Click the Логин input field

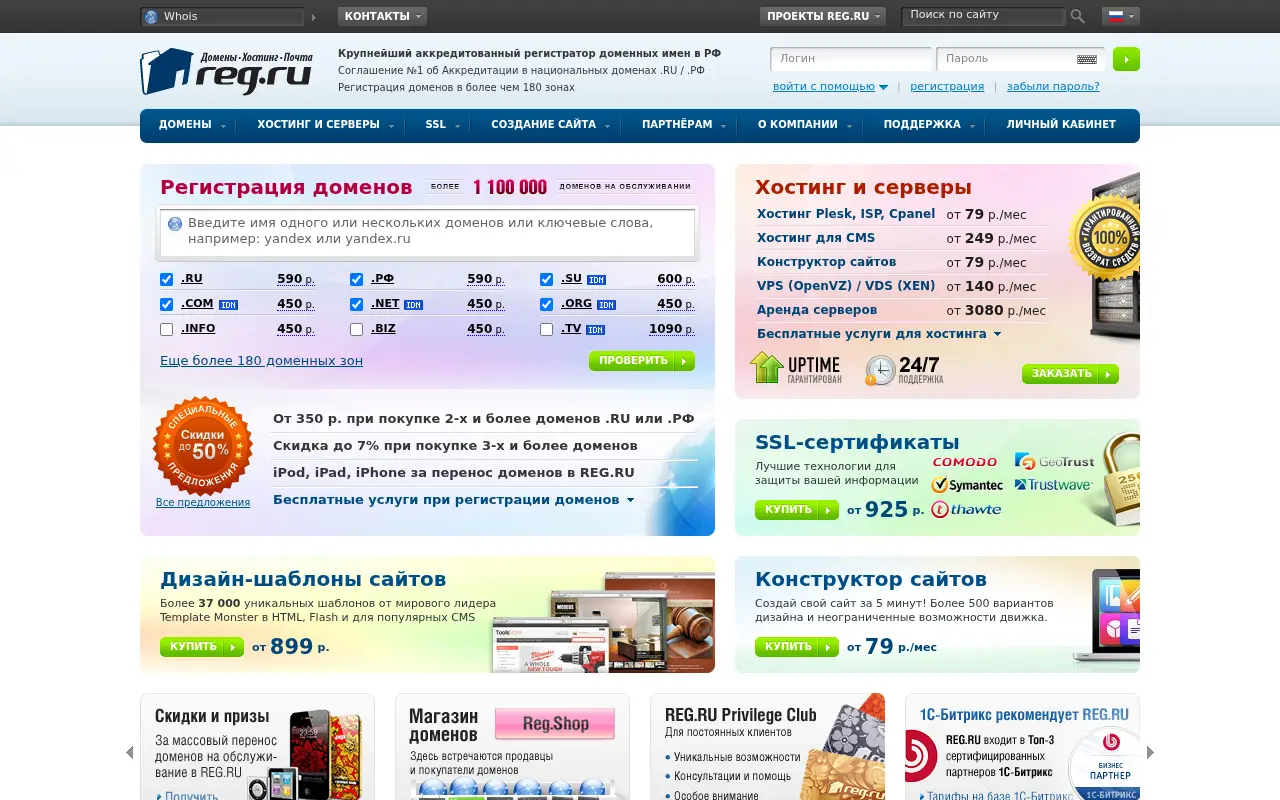click(851, 59)
